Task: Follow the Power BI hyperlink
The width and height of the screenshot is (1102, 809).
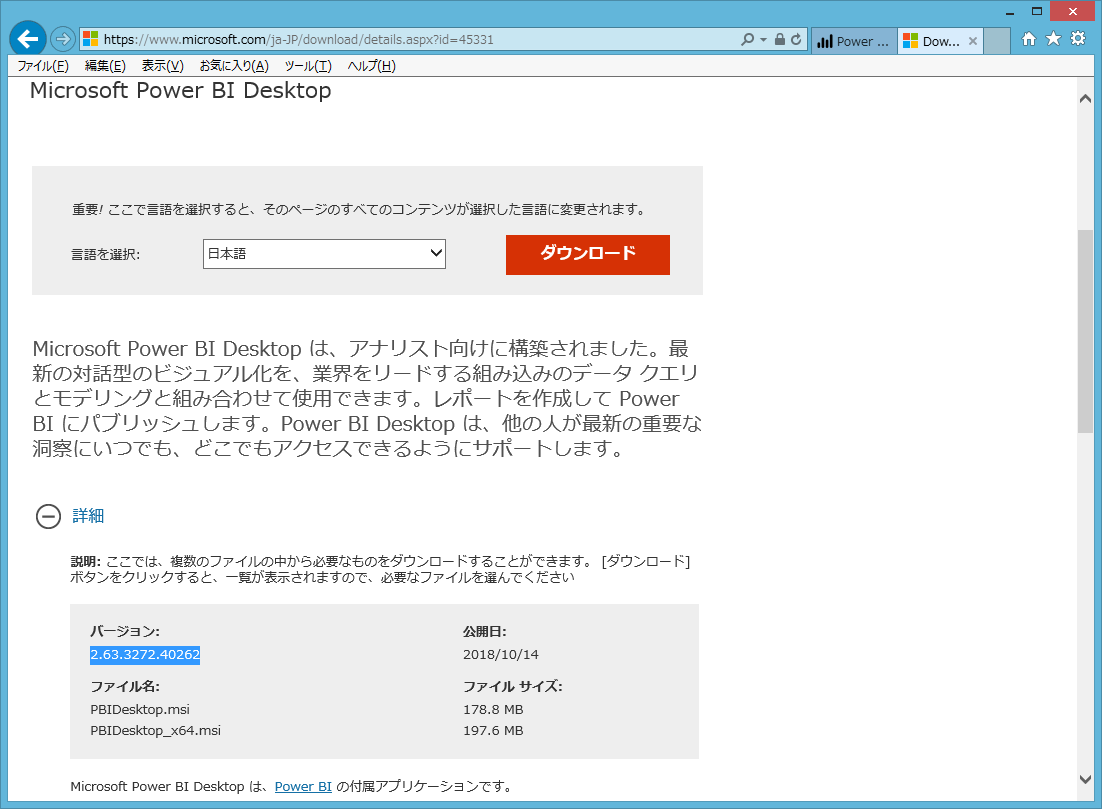Action: (303, 787)
